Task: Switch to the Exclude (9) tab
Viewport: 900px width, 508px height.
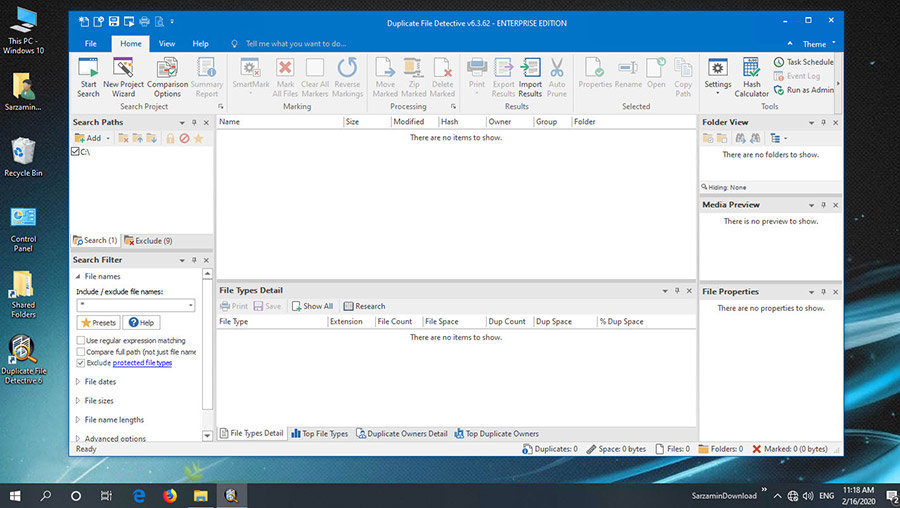Action: pos(148,241)
